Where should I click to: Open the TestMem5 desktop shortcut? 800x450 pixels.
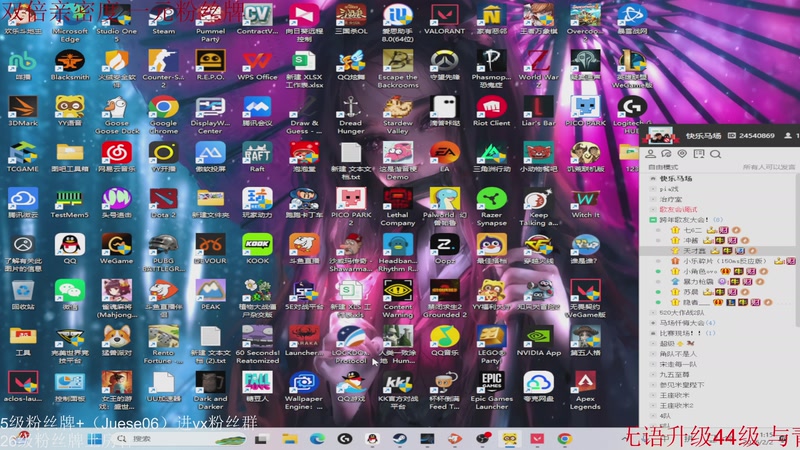(70, 203)
